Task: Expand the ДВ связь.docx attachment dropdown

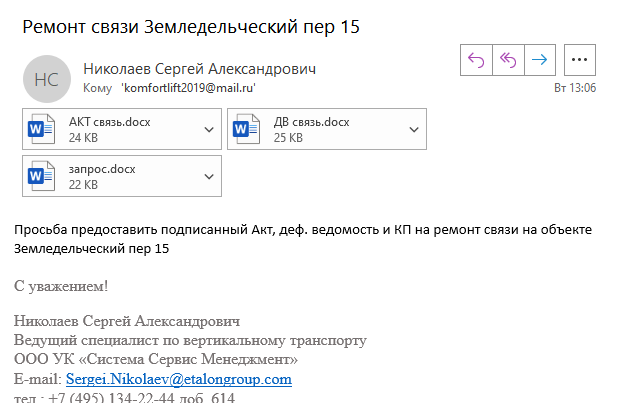Action: [414, 129]
